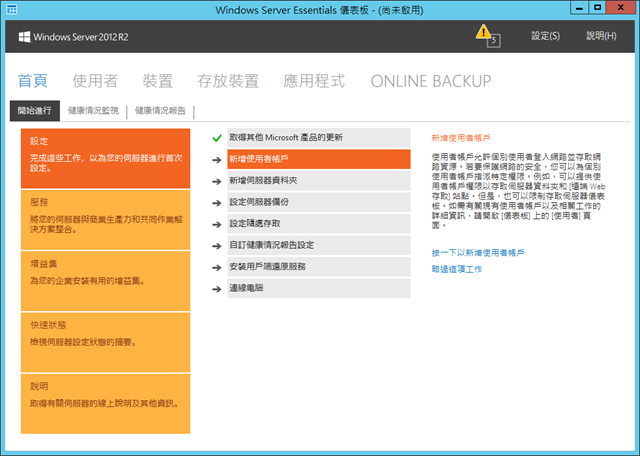Click arrow icon beside 安裝用戶端還原服務

[x=217, y=268]
